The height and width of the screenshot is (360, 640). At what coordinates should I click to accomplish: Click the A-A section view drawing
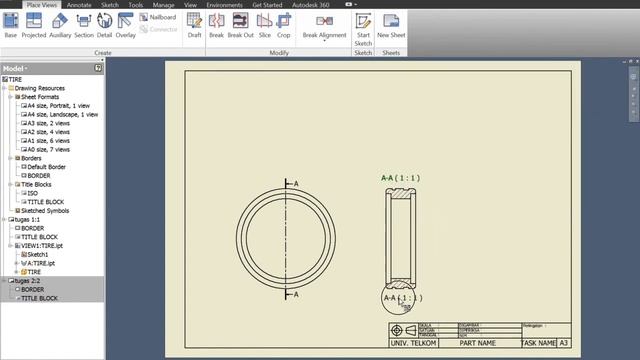[x=400, y=238]
